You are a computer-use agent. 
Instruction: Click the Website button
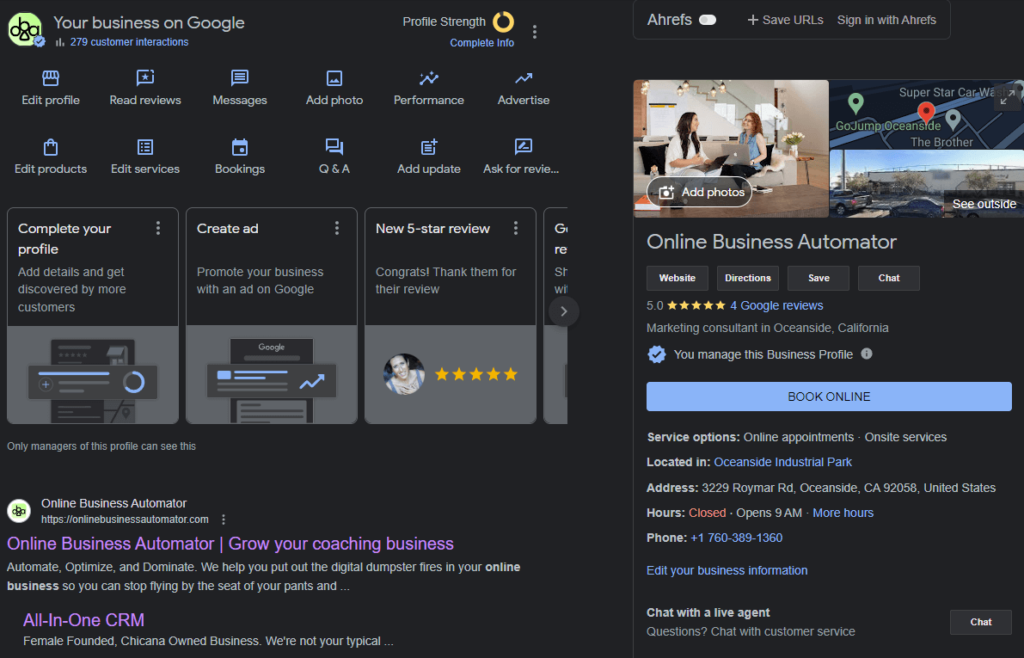coord(677,278)
